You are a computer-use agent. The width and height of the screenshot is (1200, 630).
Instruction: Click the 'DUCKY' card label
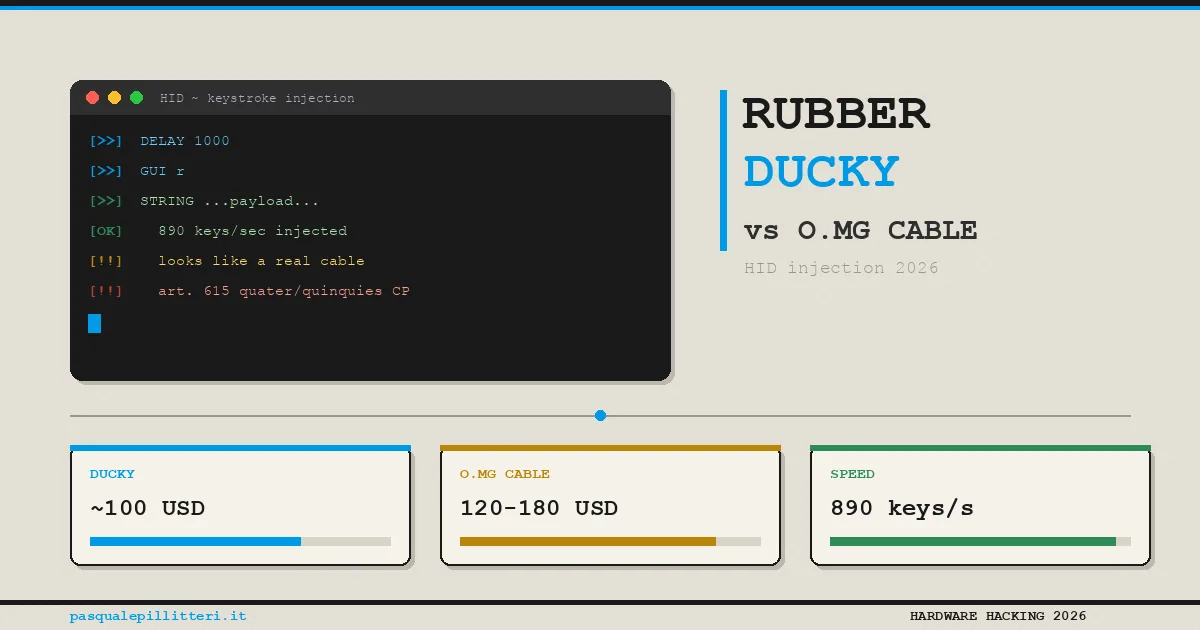[112, 474]
